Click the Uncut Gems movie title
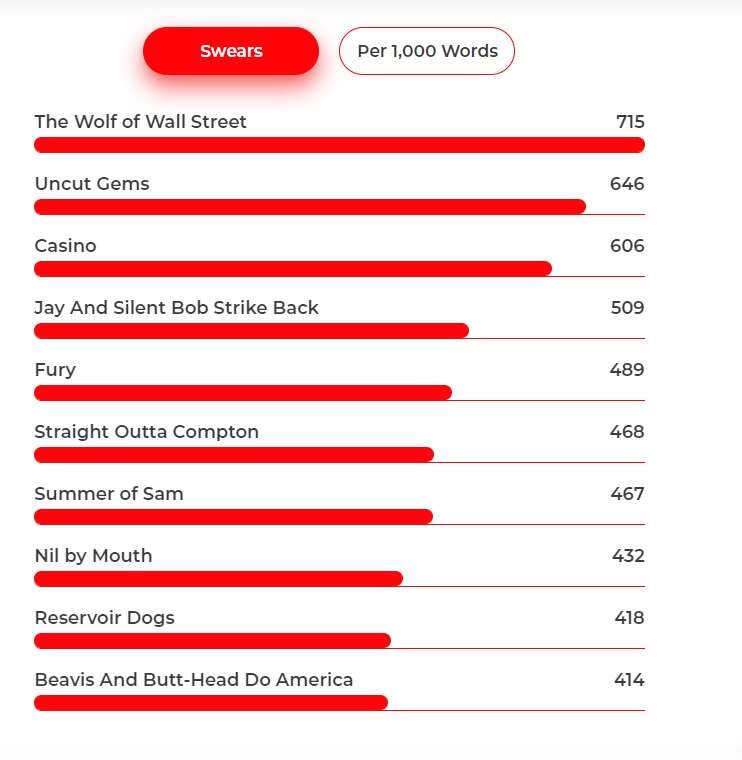The image size is (742, 760). click(92, 184)
